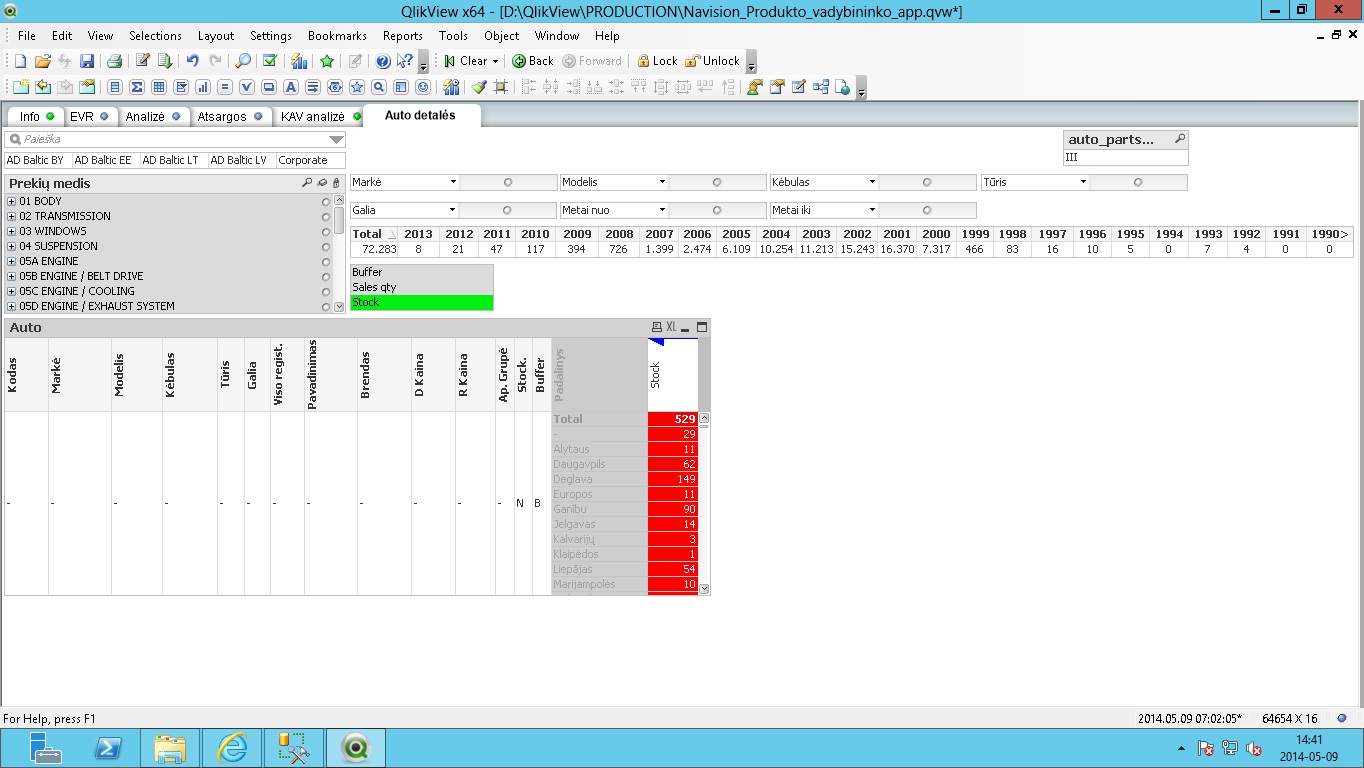
Task: Send Auto table to Excel (XL)
Action: (672, 327)
